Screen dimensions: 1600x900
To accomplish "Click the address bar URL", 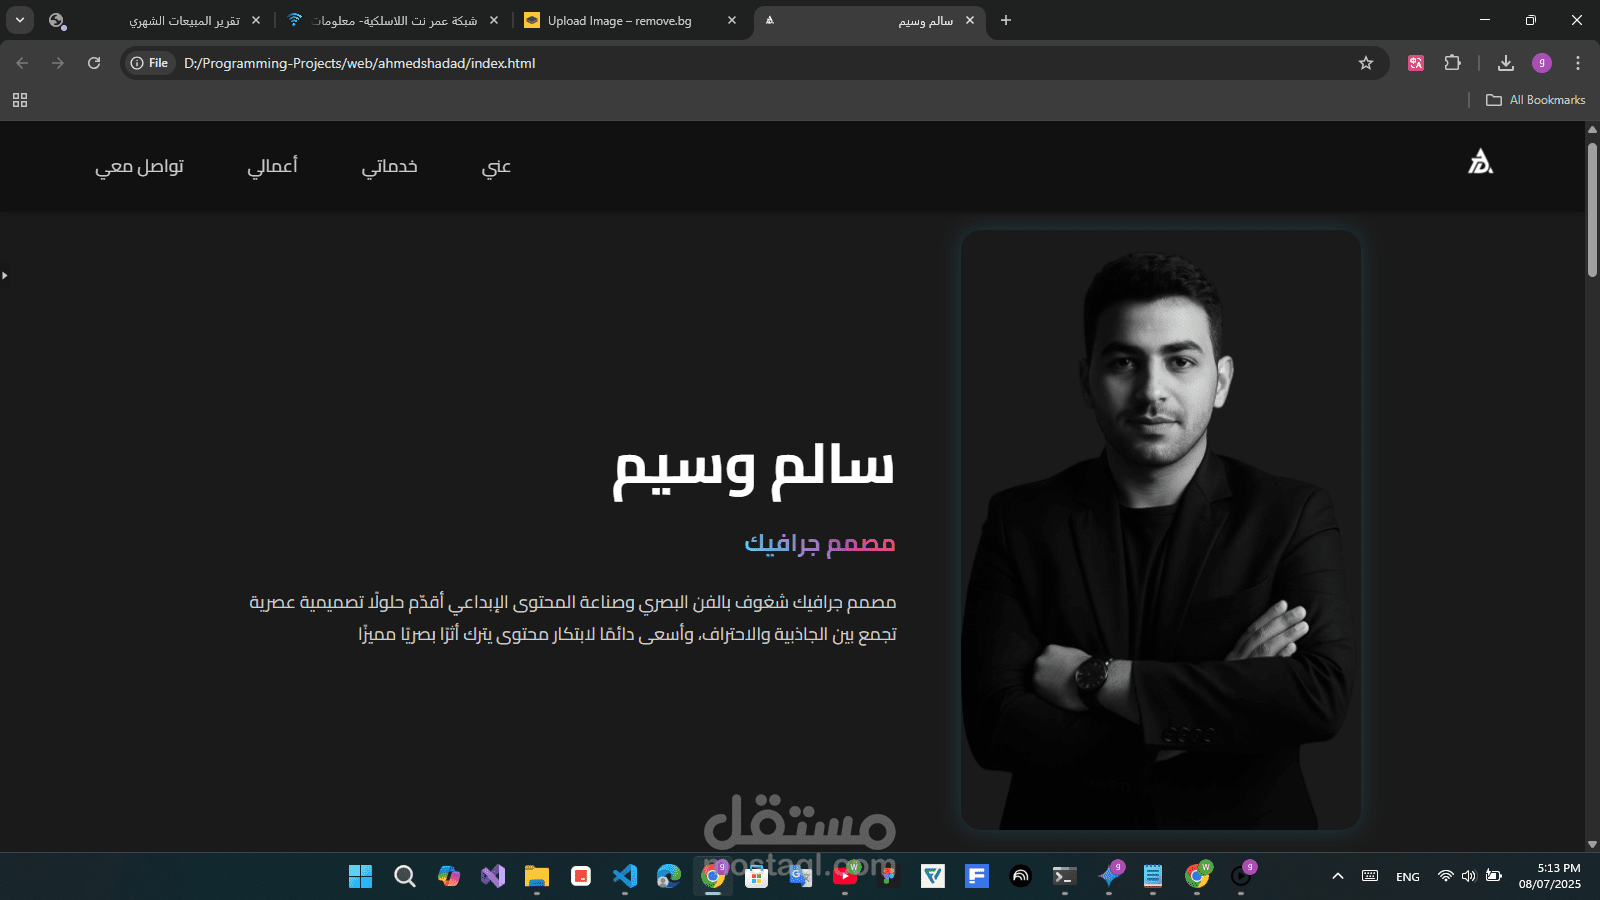I will pos(360,63).
